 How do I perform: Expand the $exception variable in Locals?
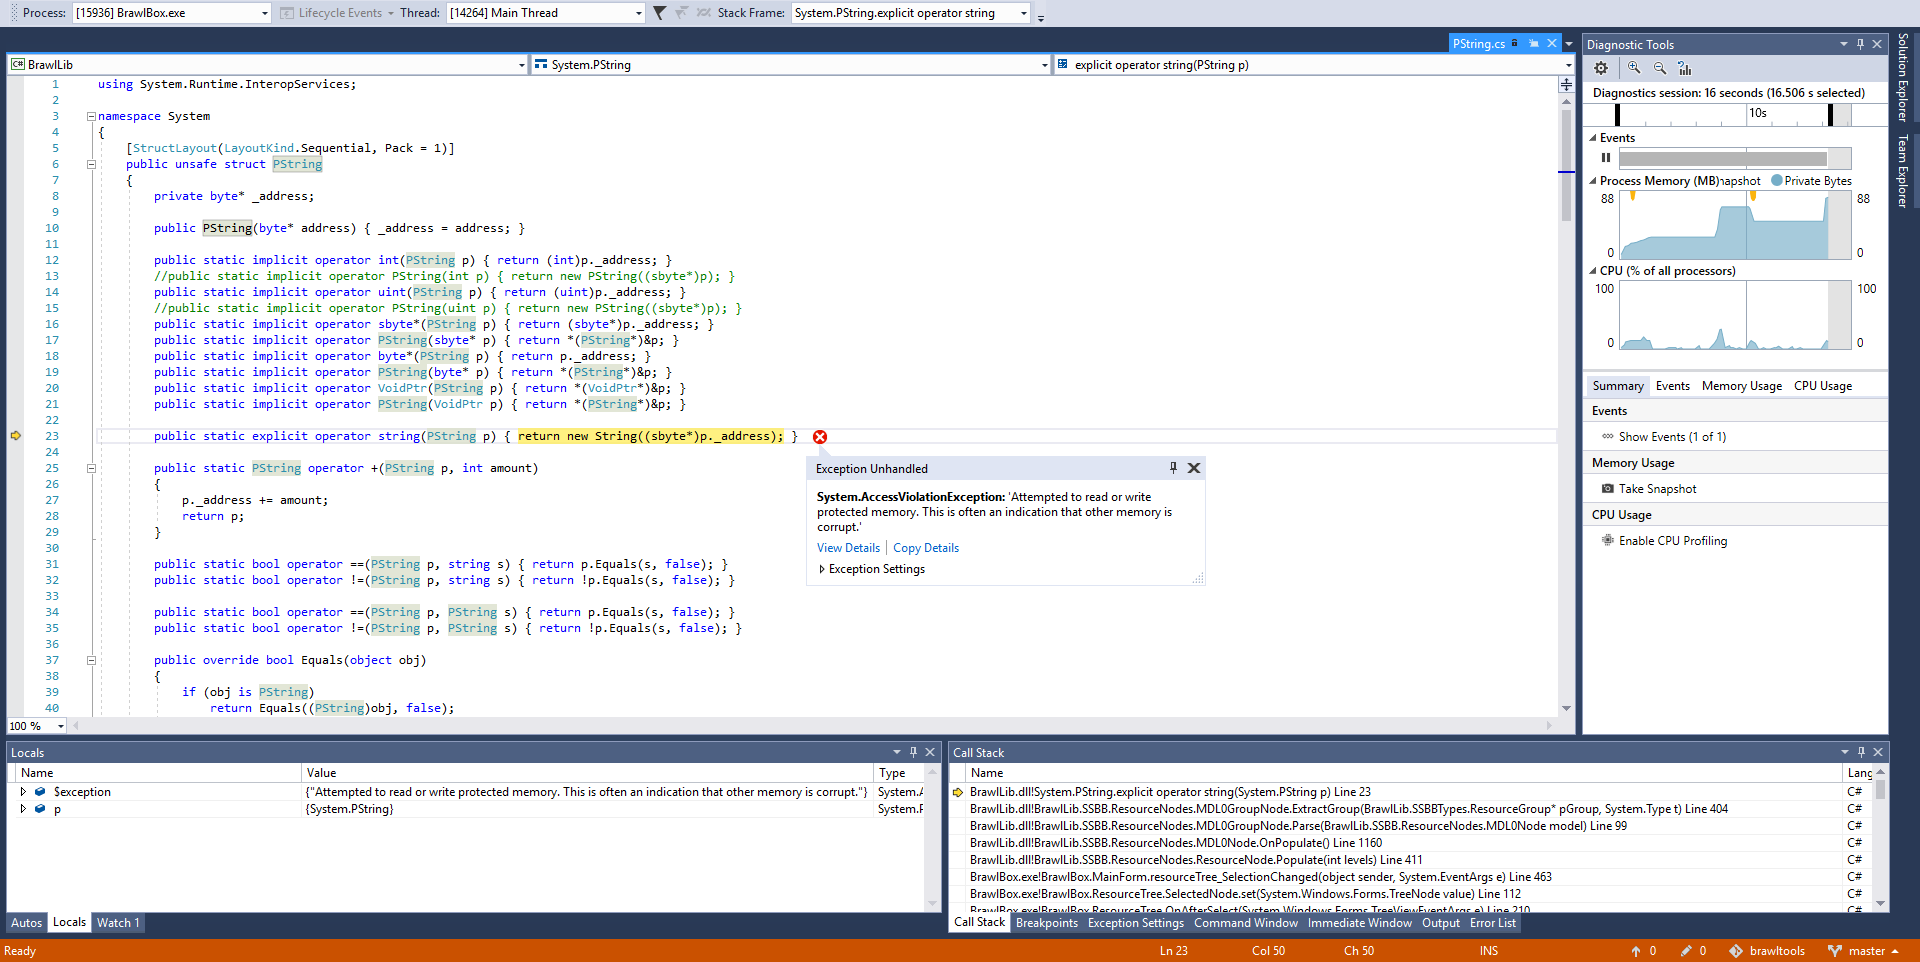point(23,791)
